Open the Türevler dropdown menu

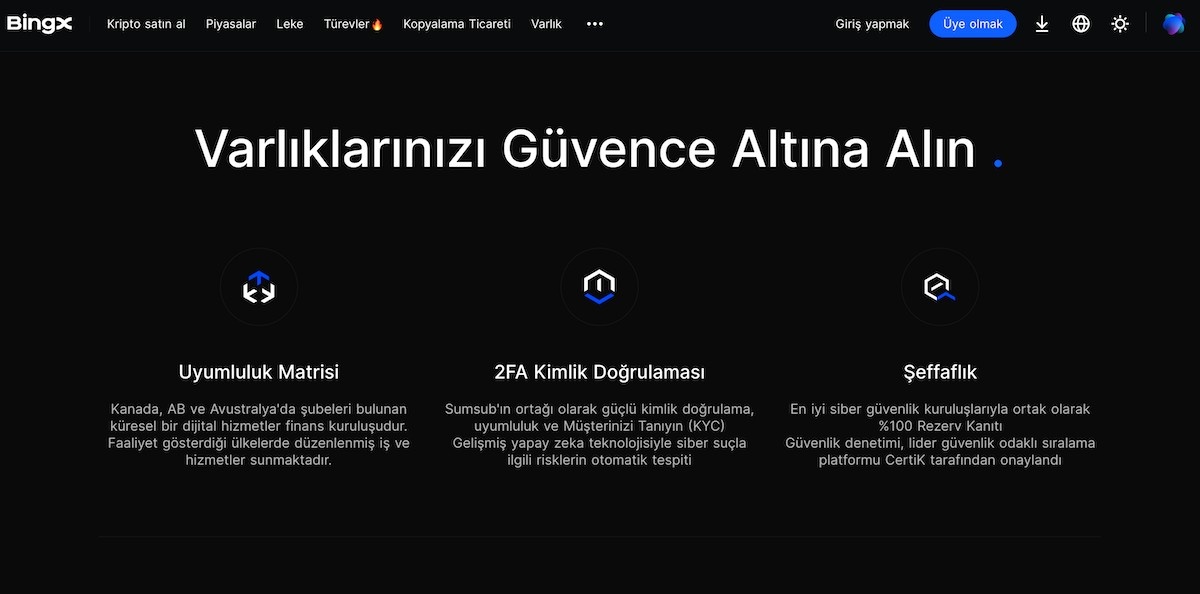(352, 23)
